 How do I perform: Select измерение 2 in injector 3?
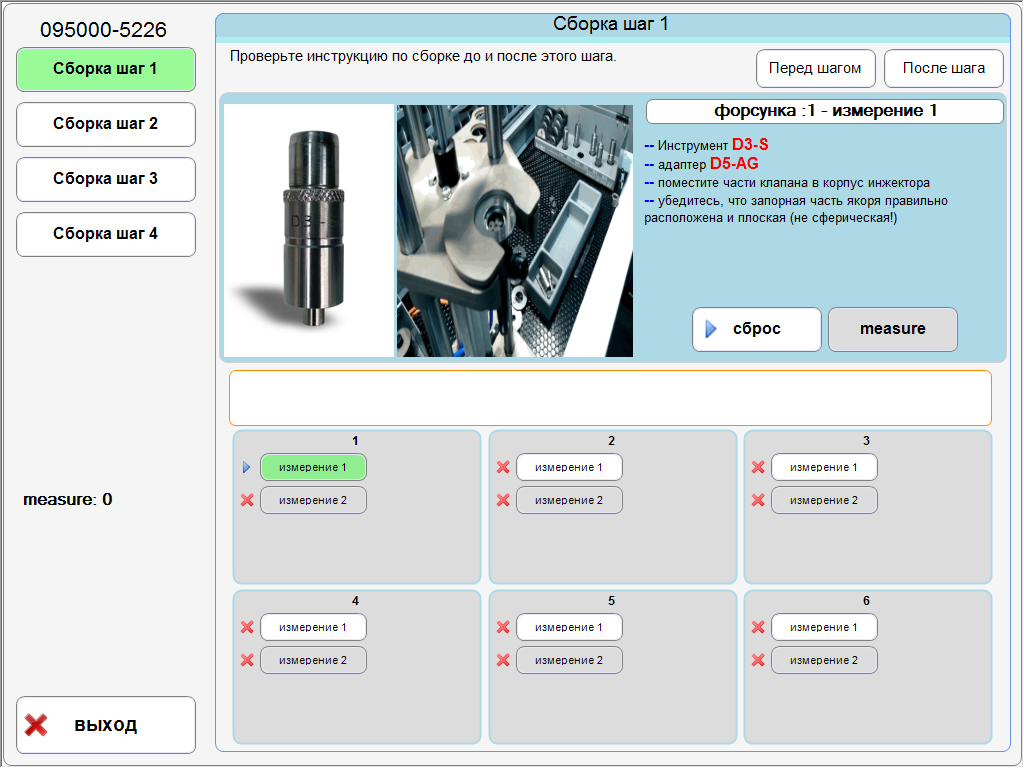824,500
